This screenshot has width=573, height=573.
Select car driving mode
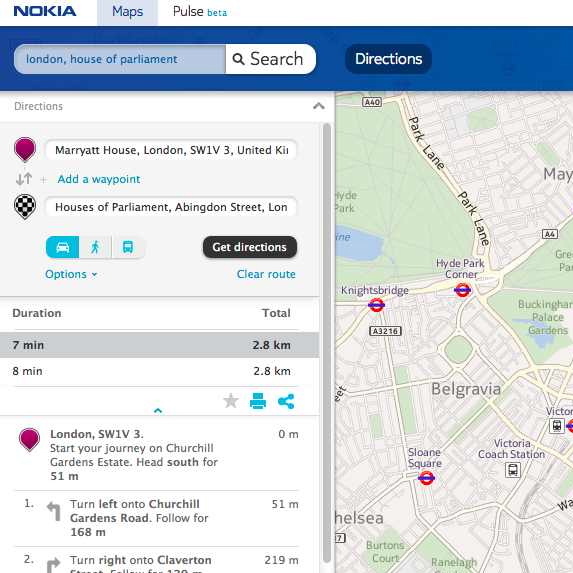click(62, 247)
